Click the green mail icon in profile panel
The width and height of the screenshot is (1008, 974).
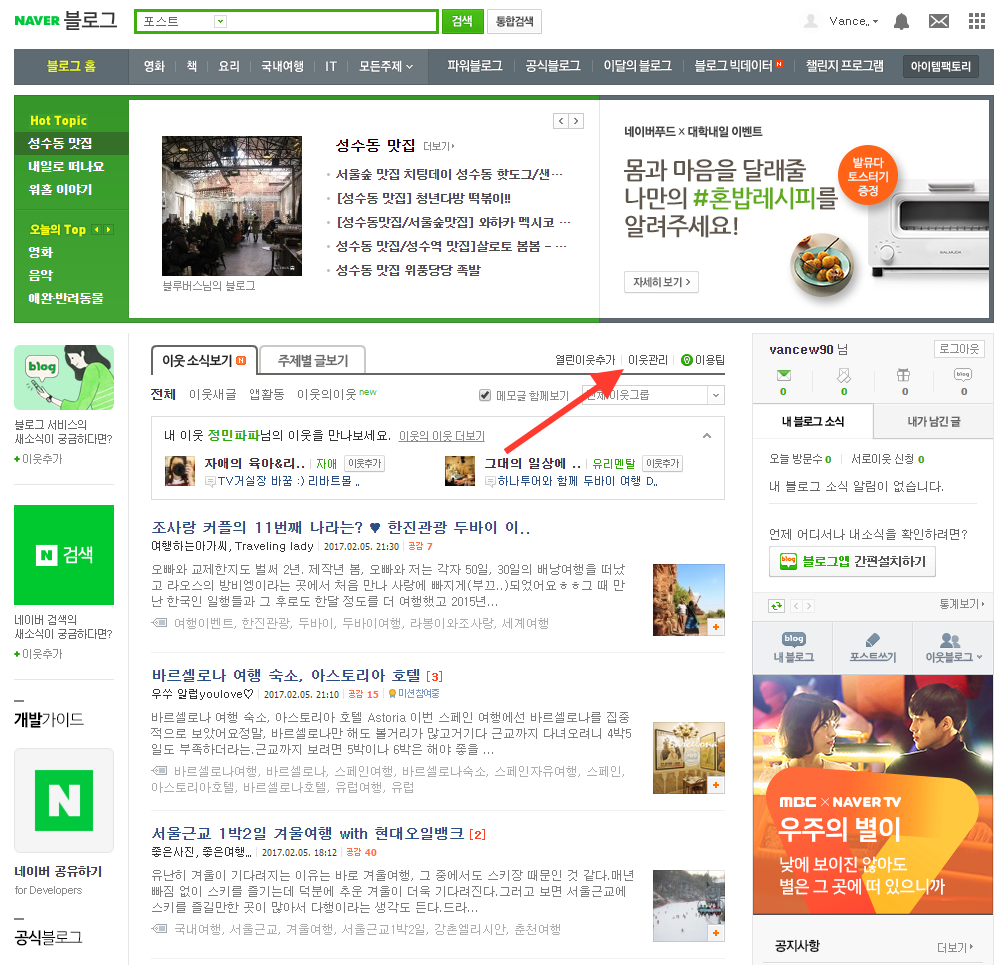coord(783,375)
